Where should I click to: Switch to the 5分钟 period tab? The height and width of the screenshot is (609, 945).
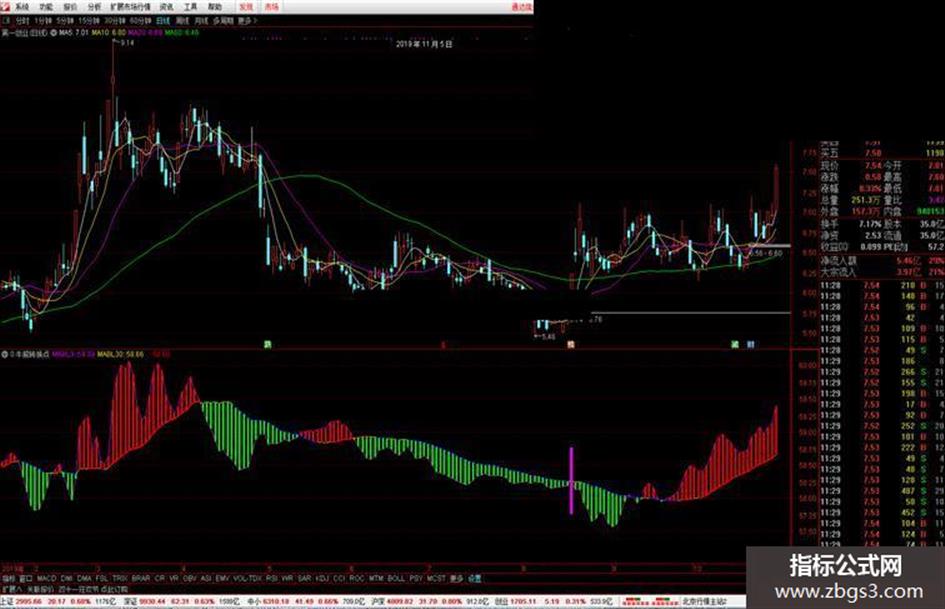[66, 21]
